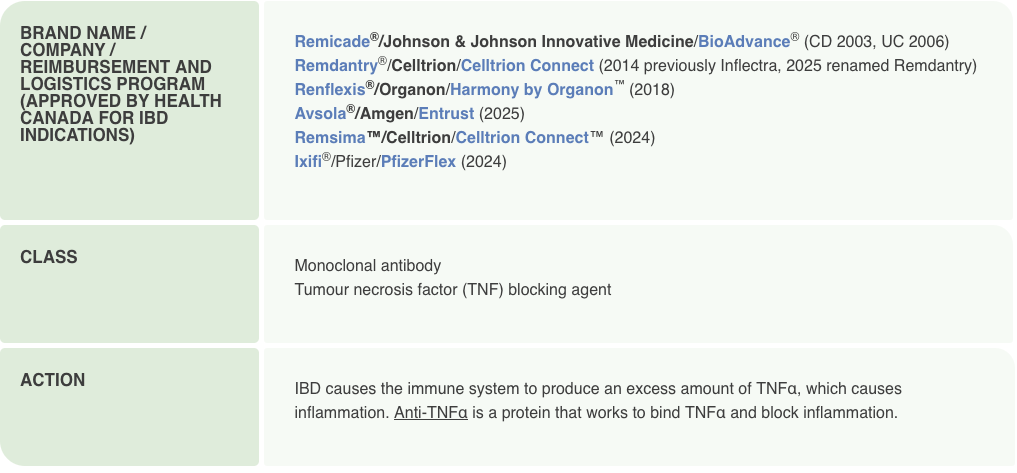Viewport: 1017px width, 473px height.
Task: Open the Remicade brand link
Action: (x=331, y=42)
